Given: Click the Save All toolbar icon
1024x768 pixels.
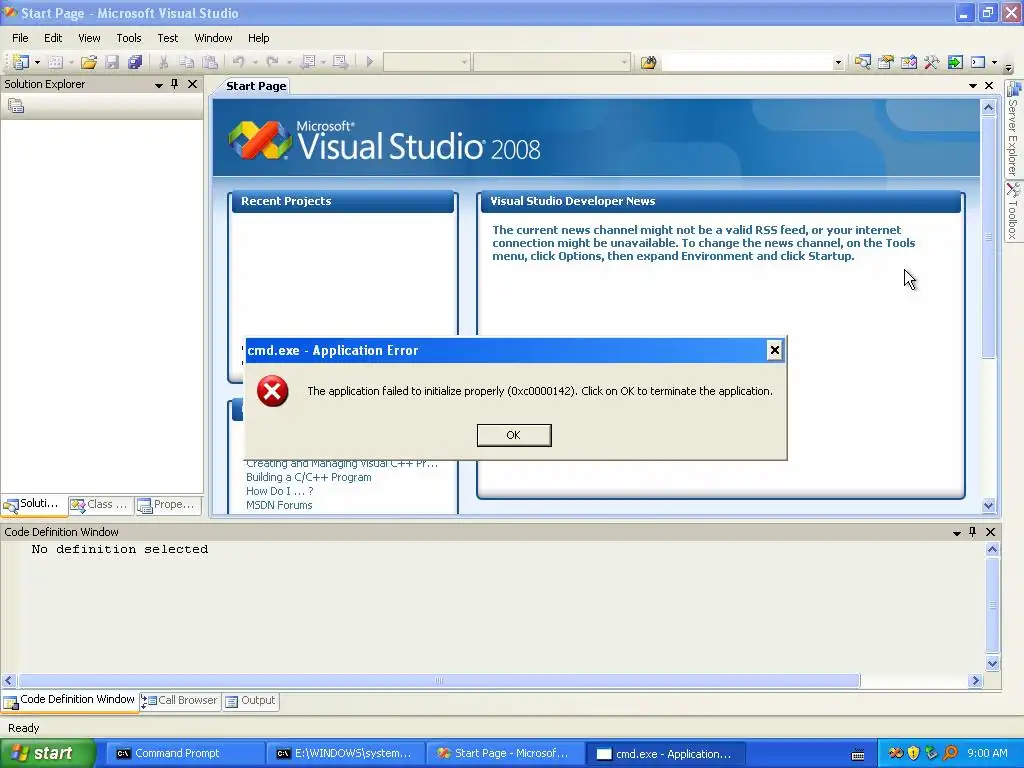Looking at the screenshot, I should 135,62.
